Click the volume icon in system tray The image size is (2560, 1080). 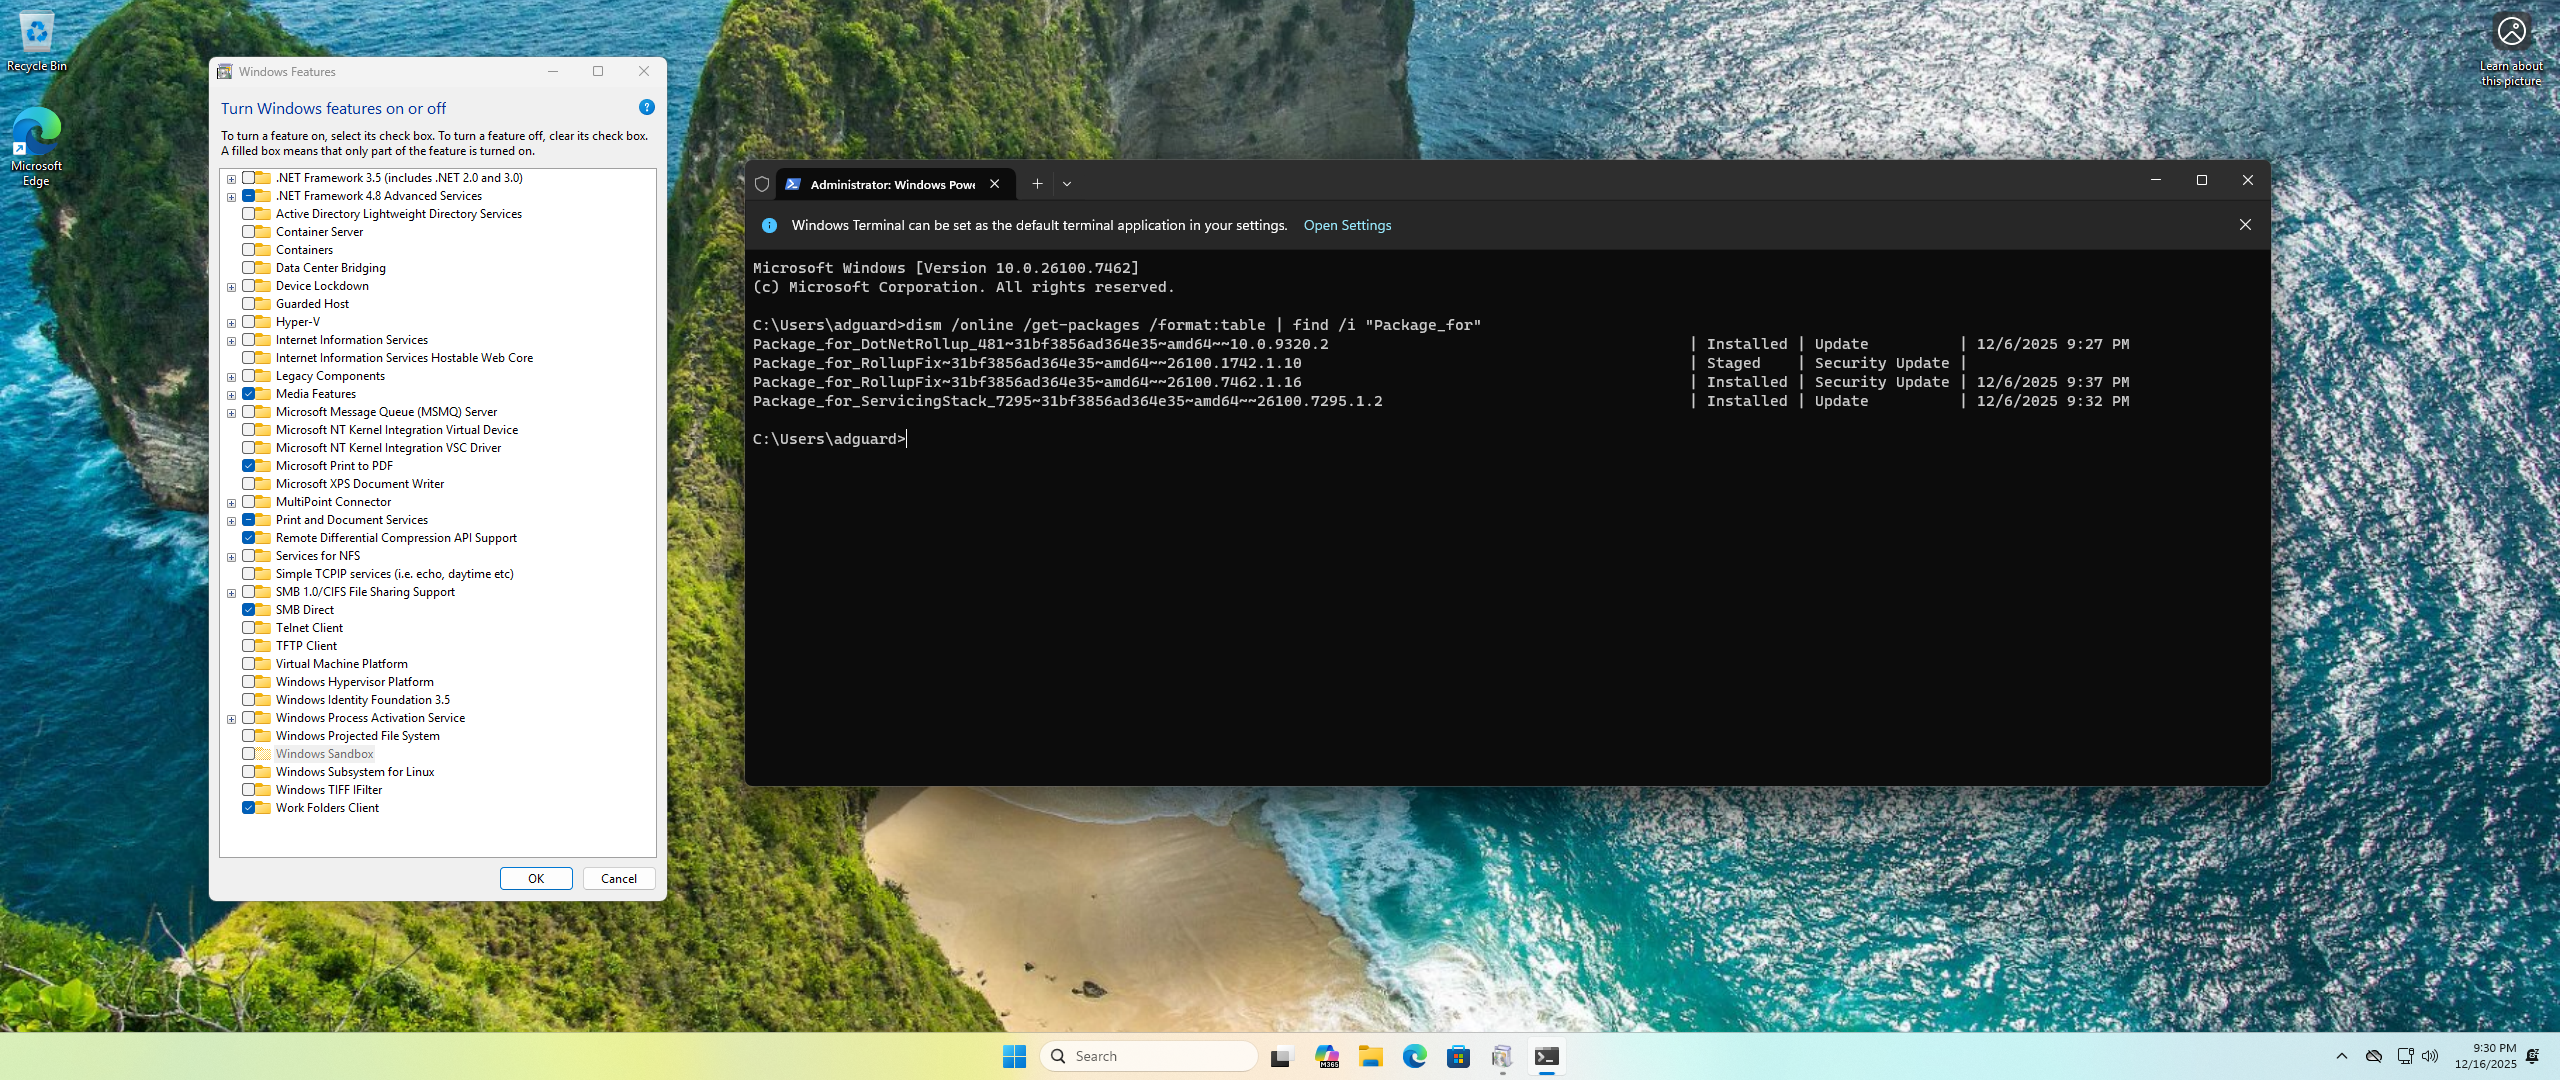(x=2430, y=1056)
